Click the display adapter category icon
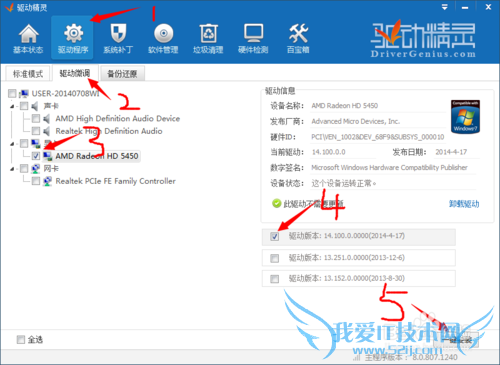This screenshot has height=365, width=500. [36, 144]
